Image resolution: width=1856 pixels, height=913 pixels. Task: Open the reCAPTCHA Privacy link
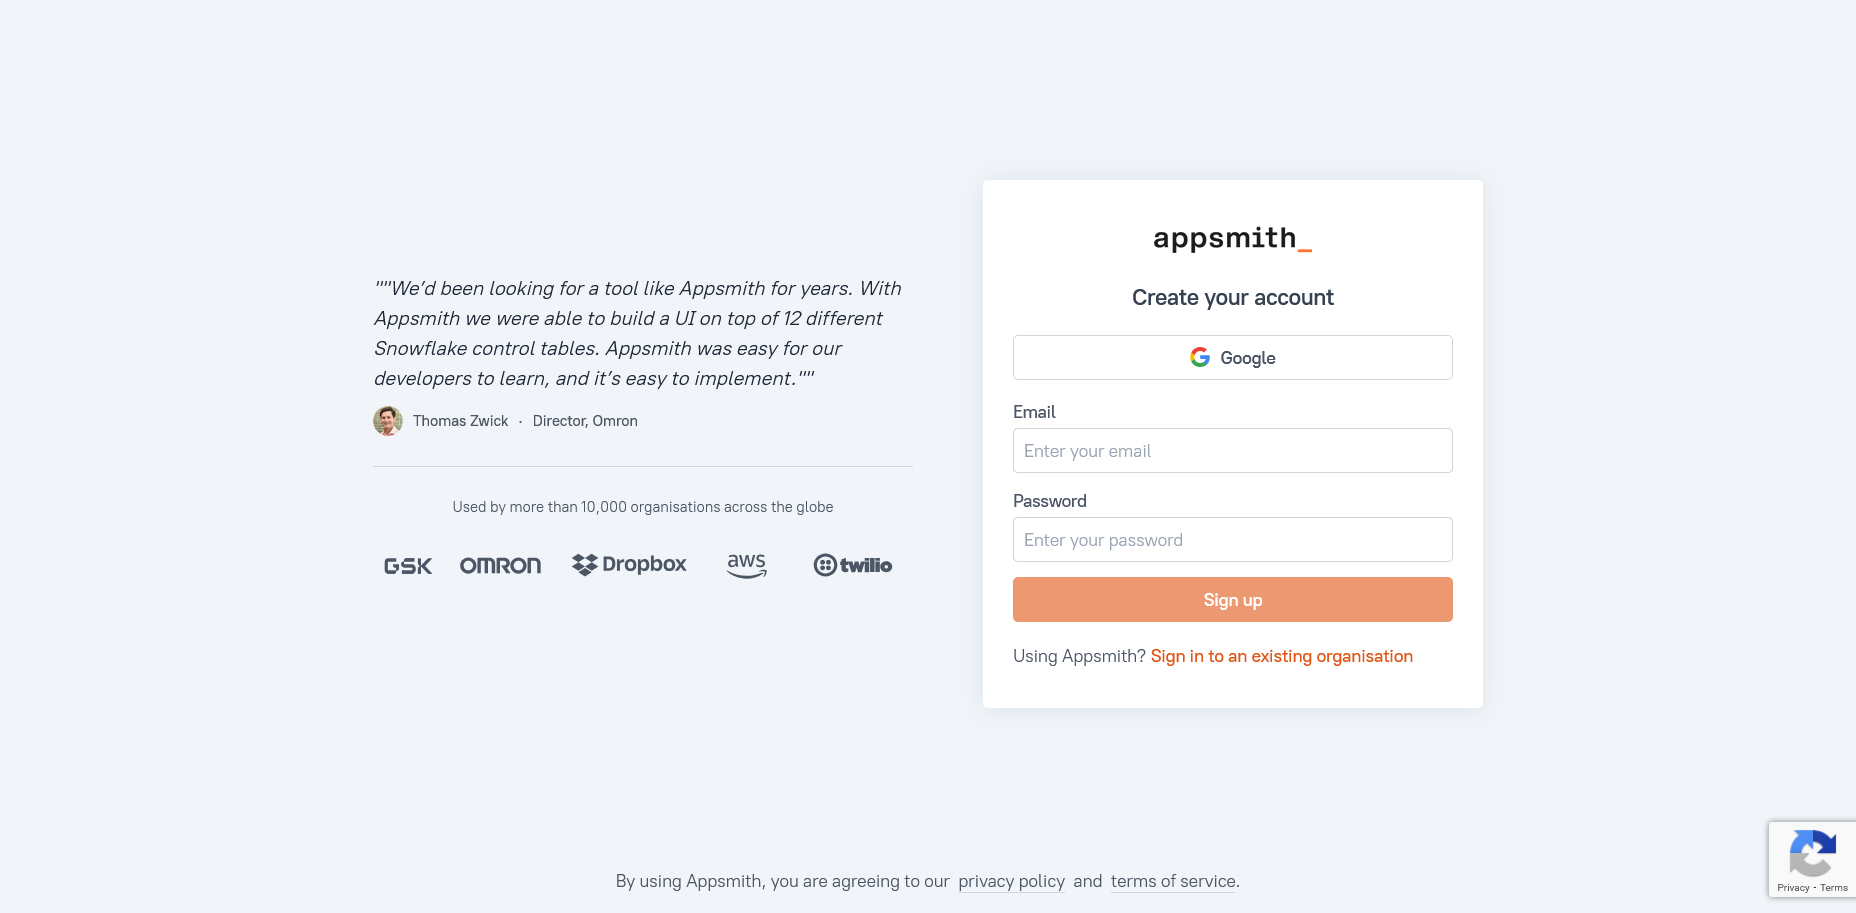(x=1793, y=888)
